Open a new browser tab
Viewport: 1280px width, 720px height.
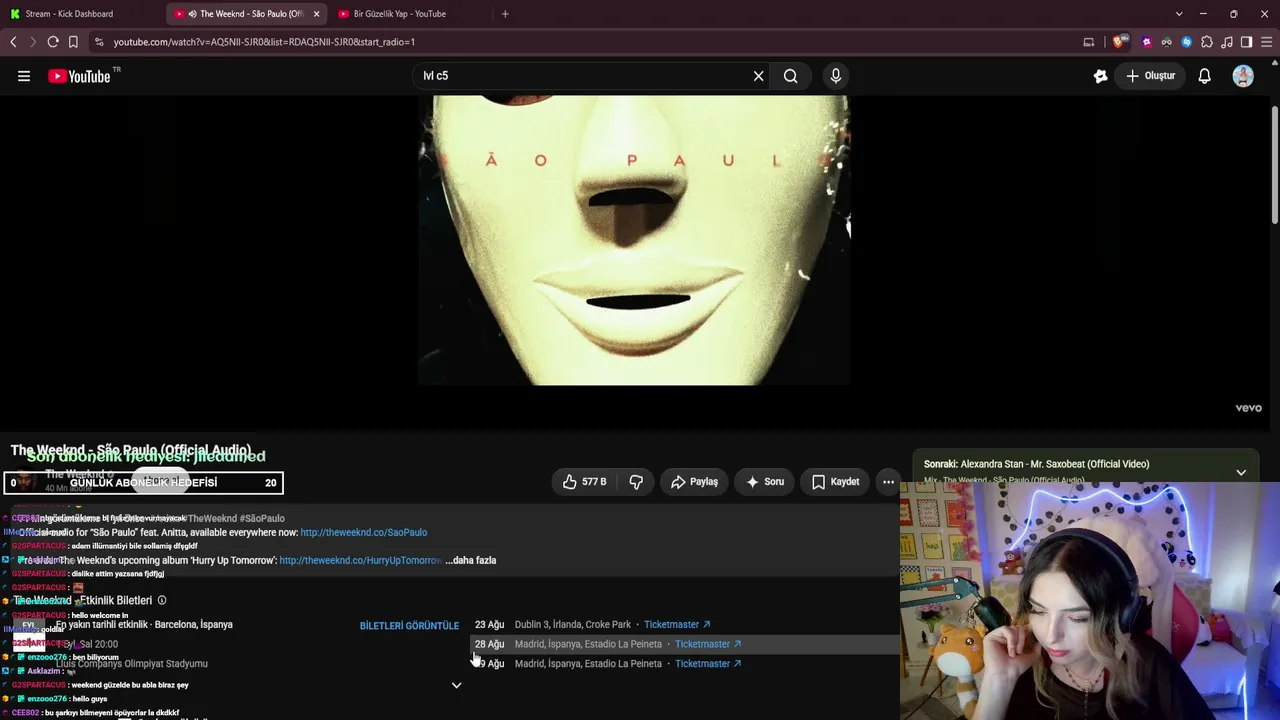pos(505,14)
